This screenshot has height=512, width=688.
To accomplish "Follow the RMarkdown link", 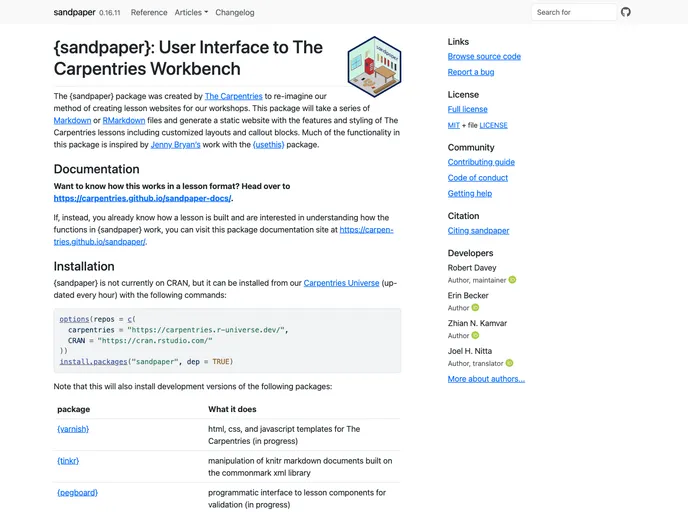I will (124, 120).
